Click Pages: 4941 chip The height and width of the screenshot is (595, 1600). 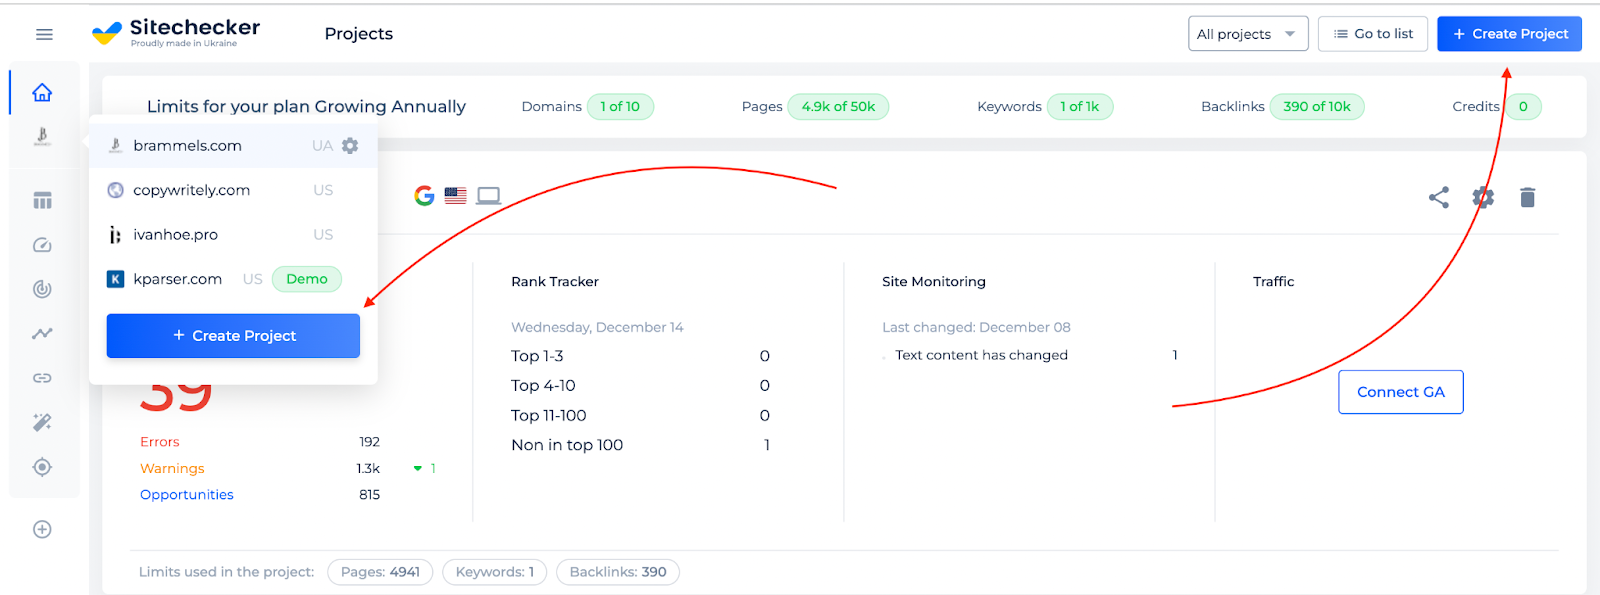[x=380, y=572]
